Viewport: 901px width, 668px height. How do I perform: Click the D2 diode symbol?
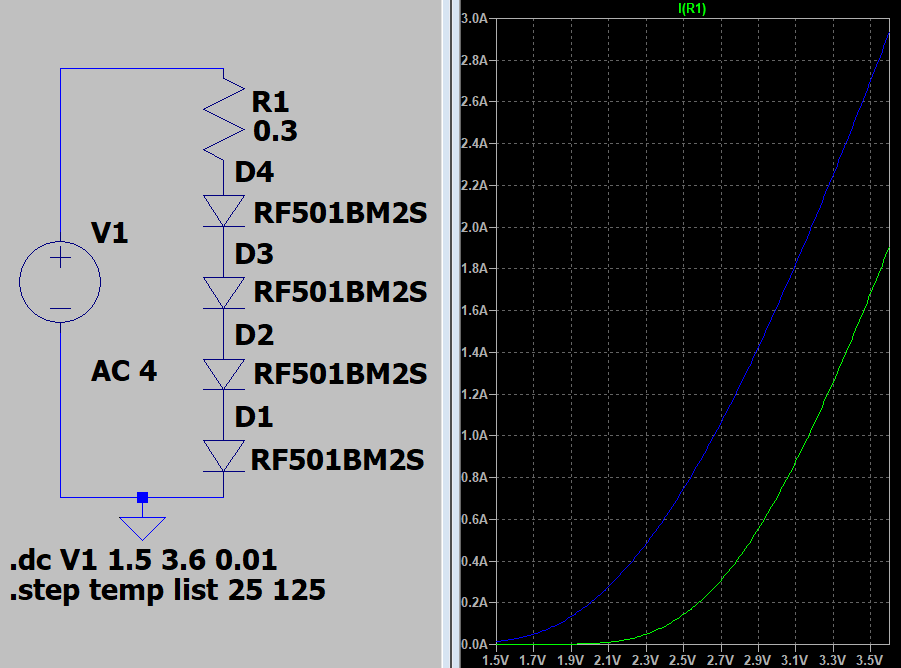click(223, 374)
